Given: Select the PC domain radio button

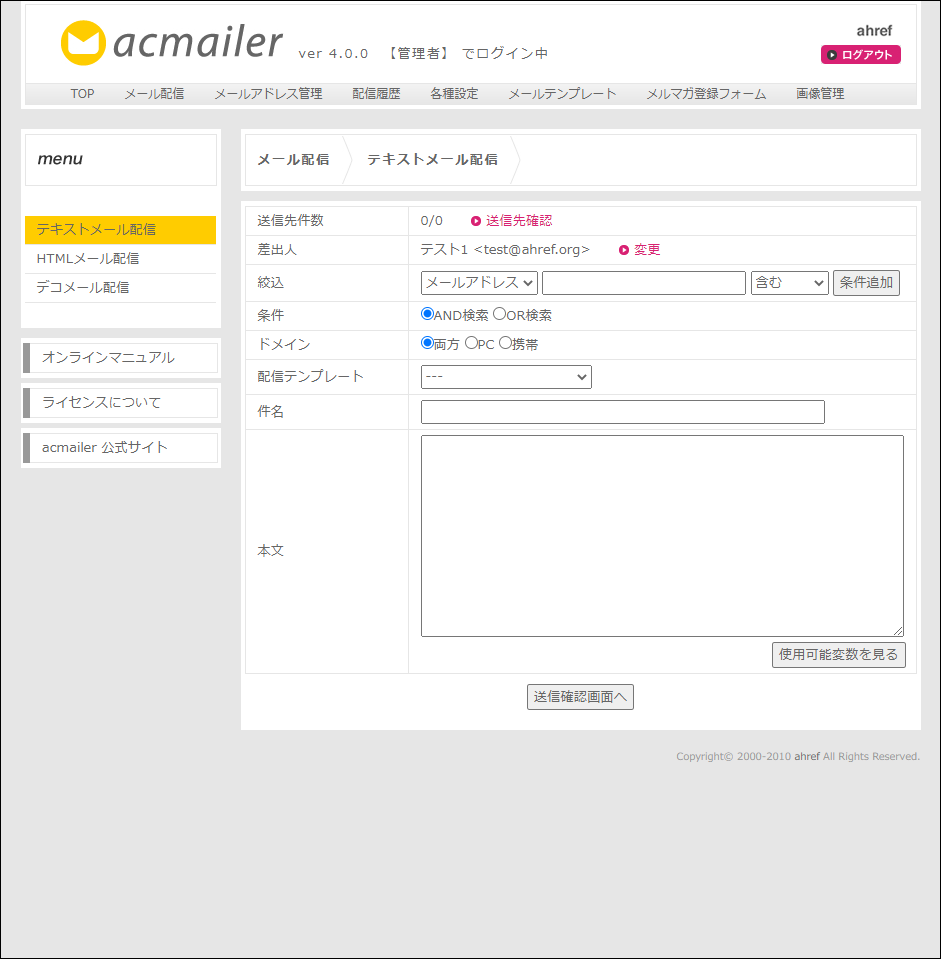Looking at the screenshot, I should pyautogui.click(x=473, y=345).
